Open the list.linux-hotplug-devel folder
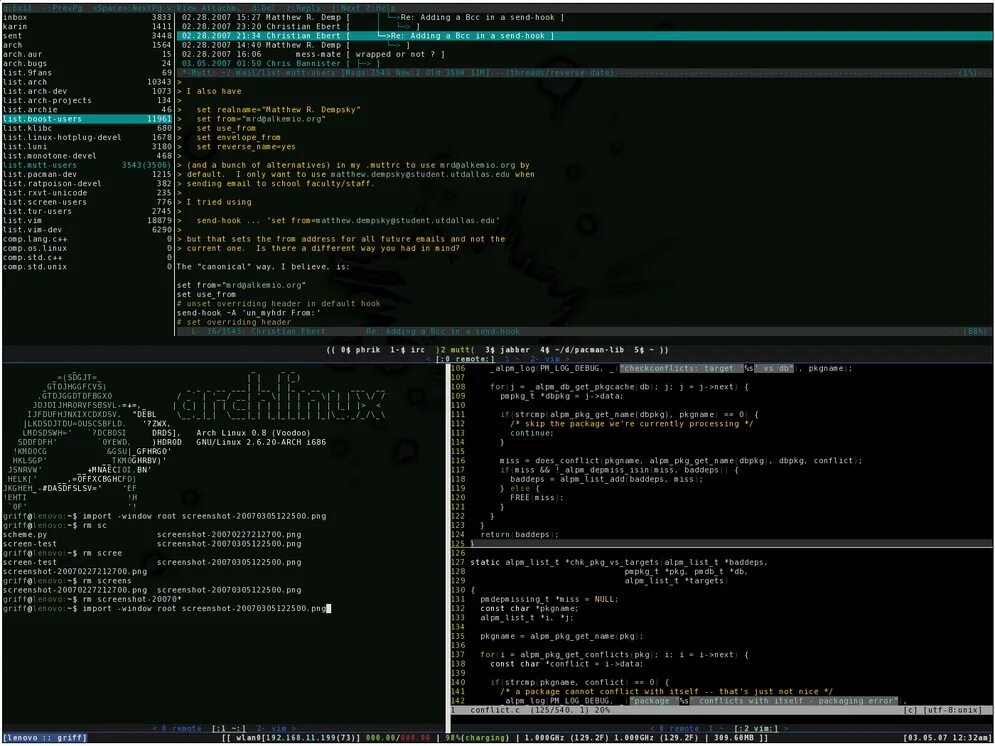This screenshot has height=746, width=995. pos(88,137)
